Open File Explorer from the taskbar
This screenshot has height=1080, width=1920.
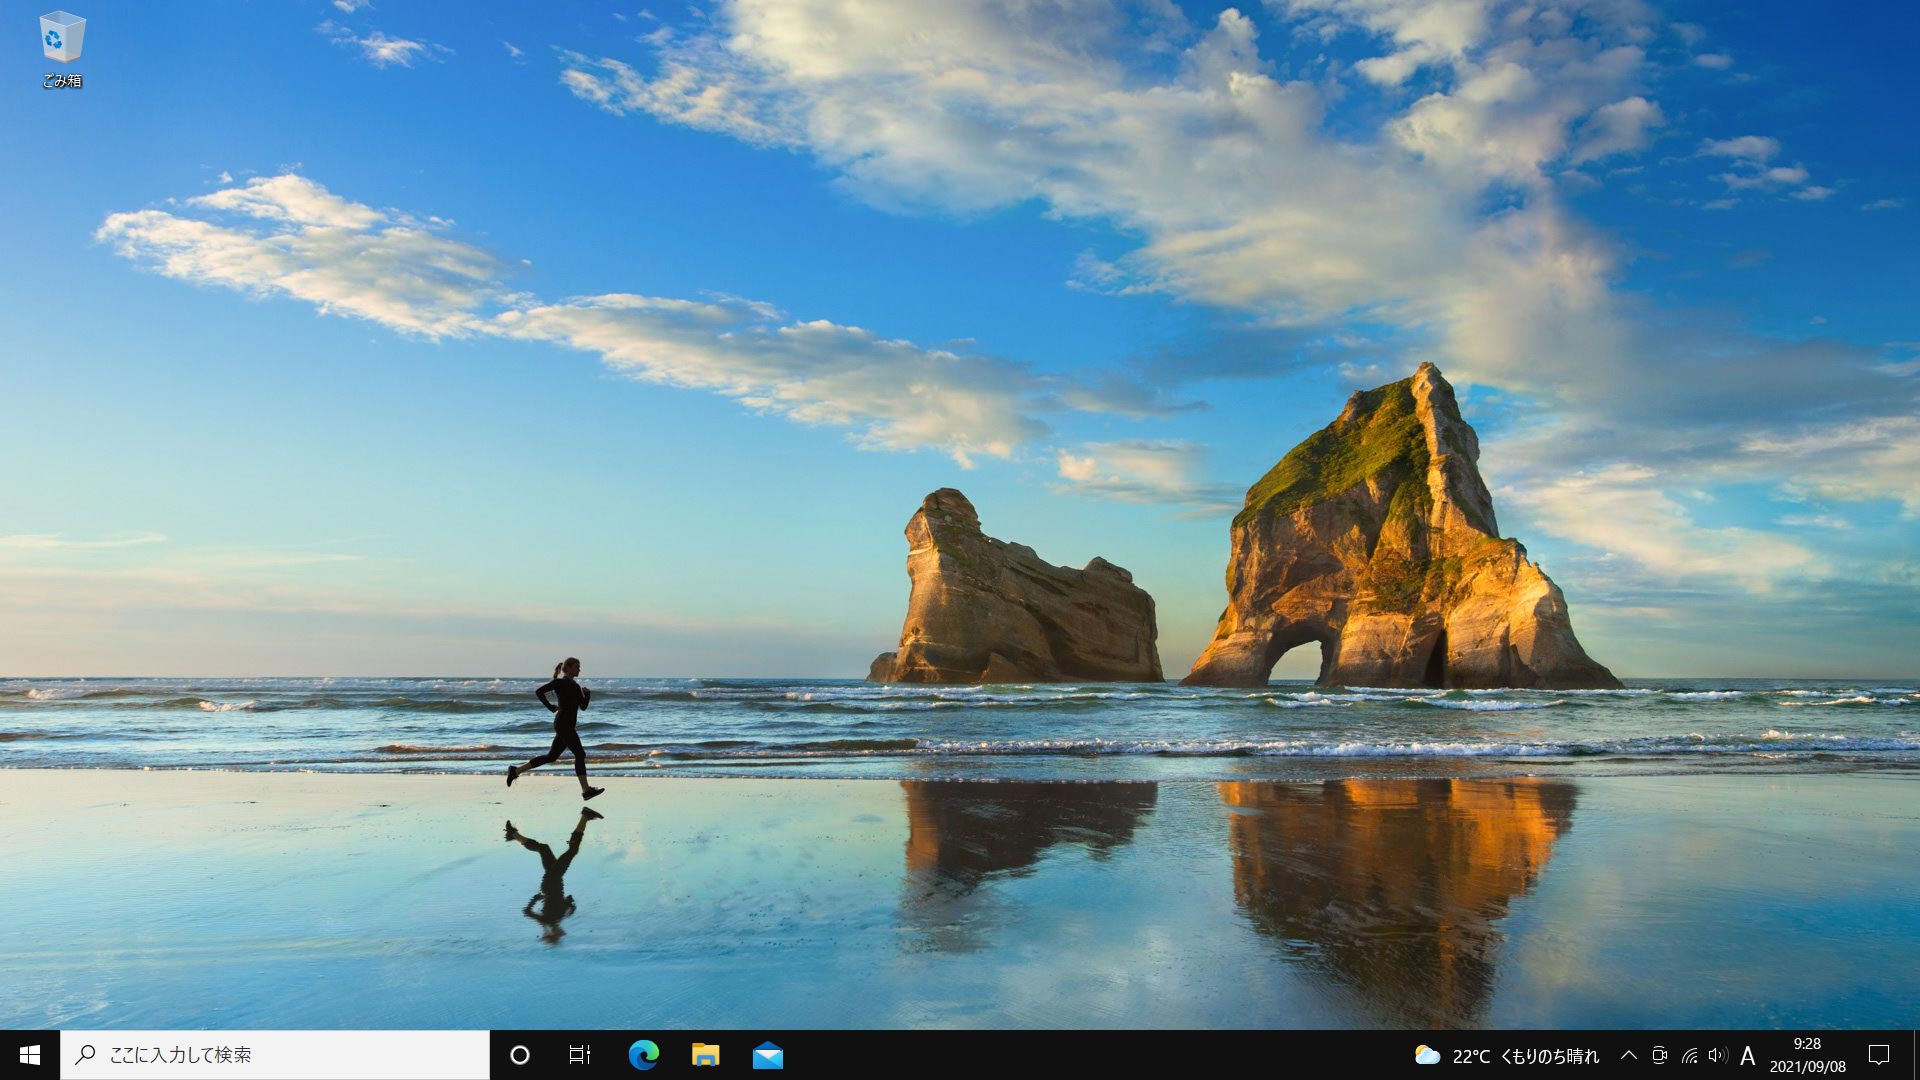click(x=706, y=1055)
